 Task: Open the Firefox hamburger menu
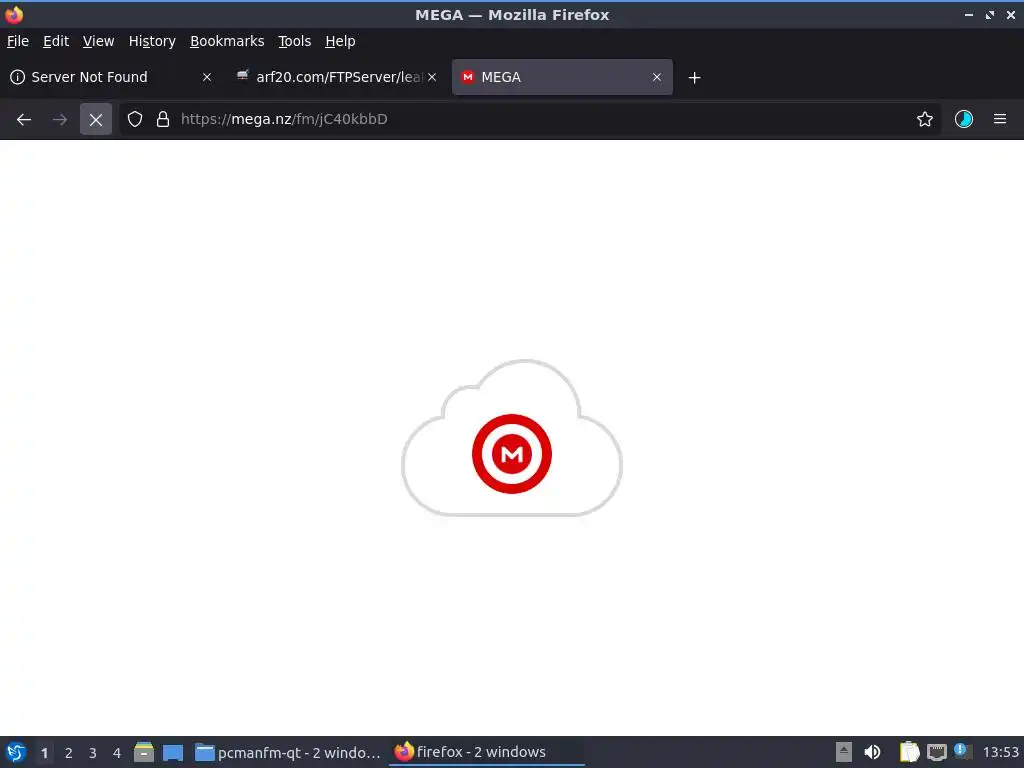pyautogui.click(x=1000, y=120)
